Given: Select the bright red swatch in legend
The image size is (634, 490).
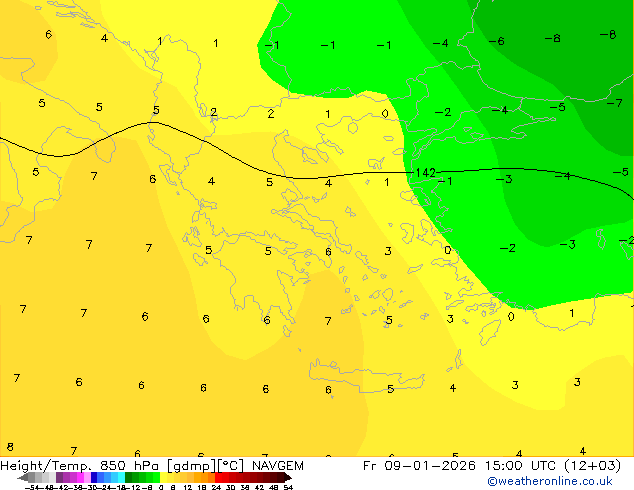Looking at the screenshot, I should (218, 477).
